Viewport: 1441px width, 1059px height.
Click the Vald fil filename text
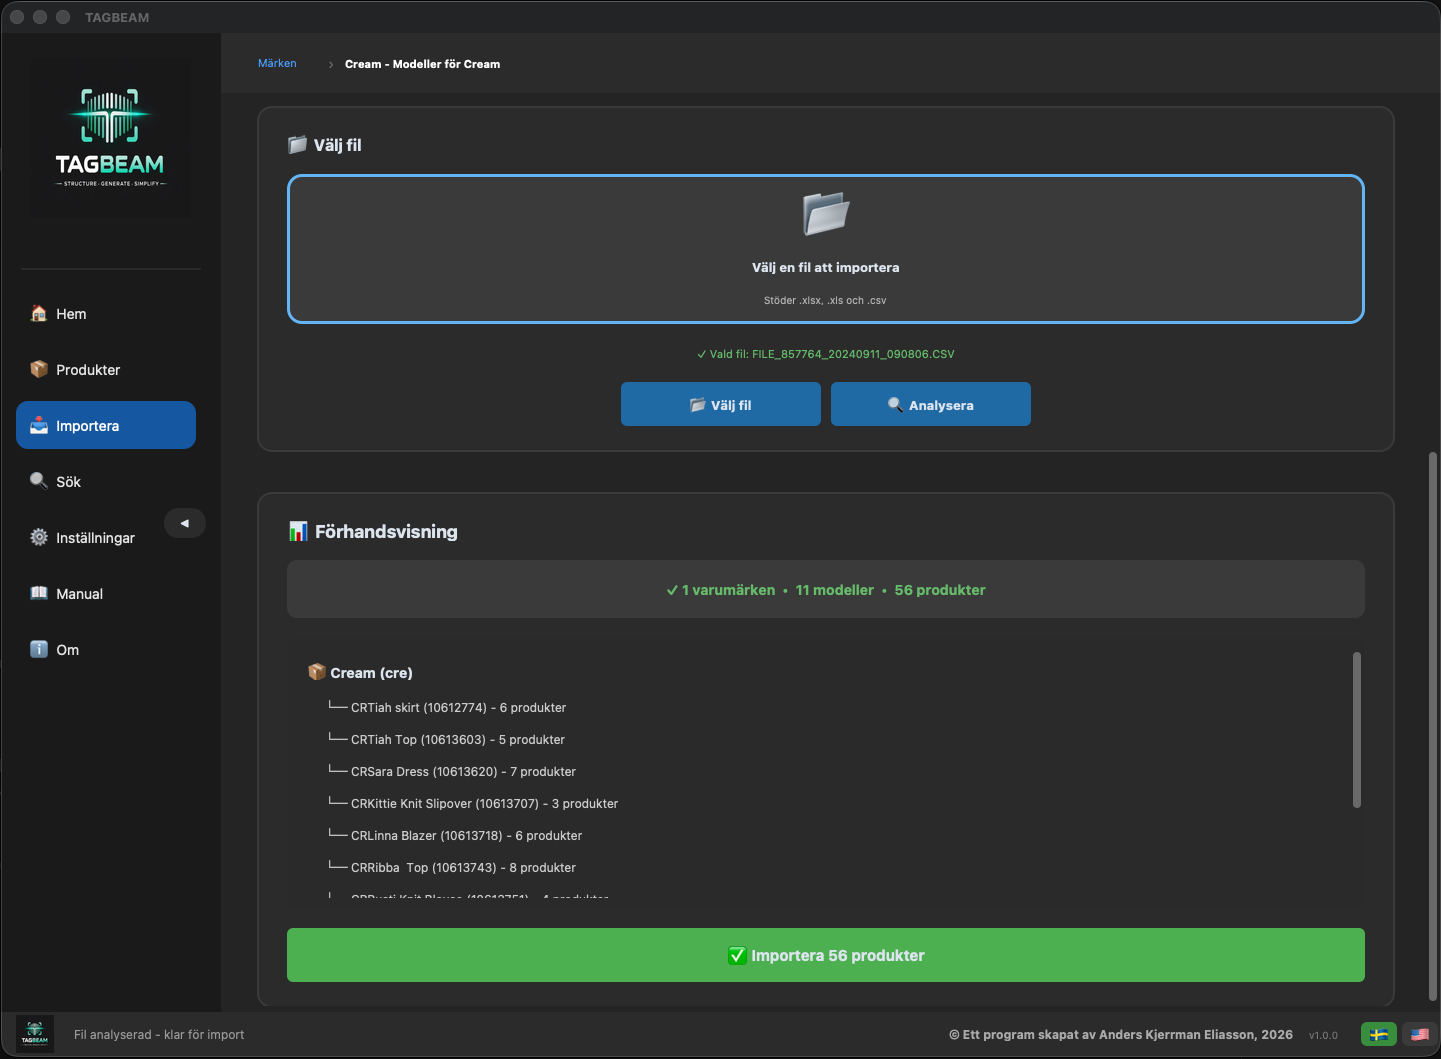coord(826,354)
